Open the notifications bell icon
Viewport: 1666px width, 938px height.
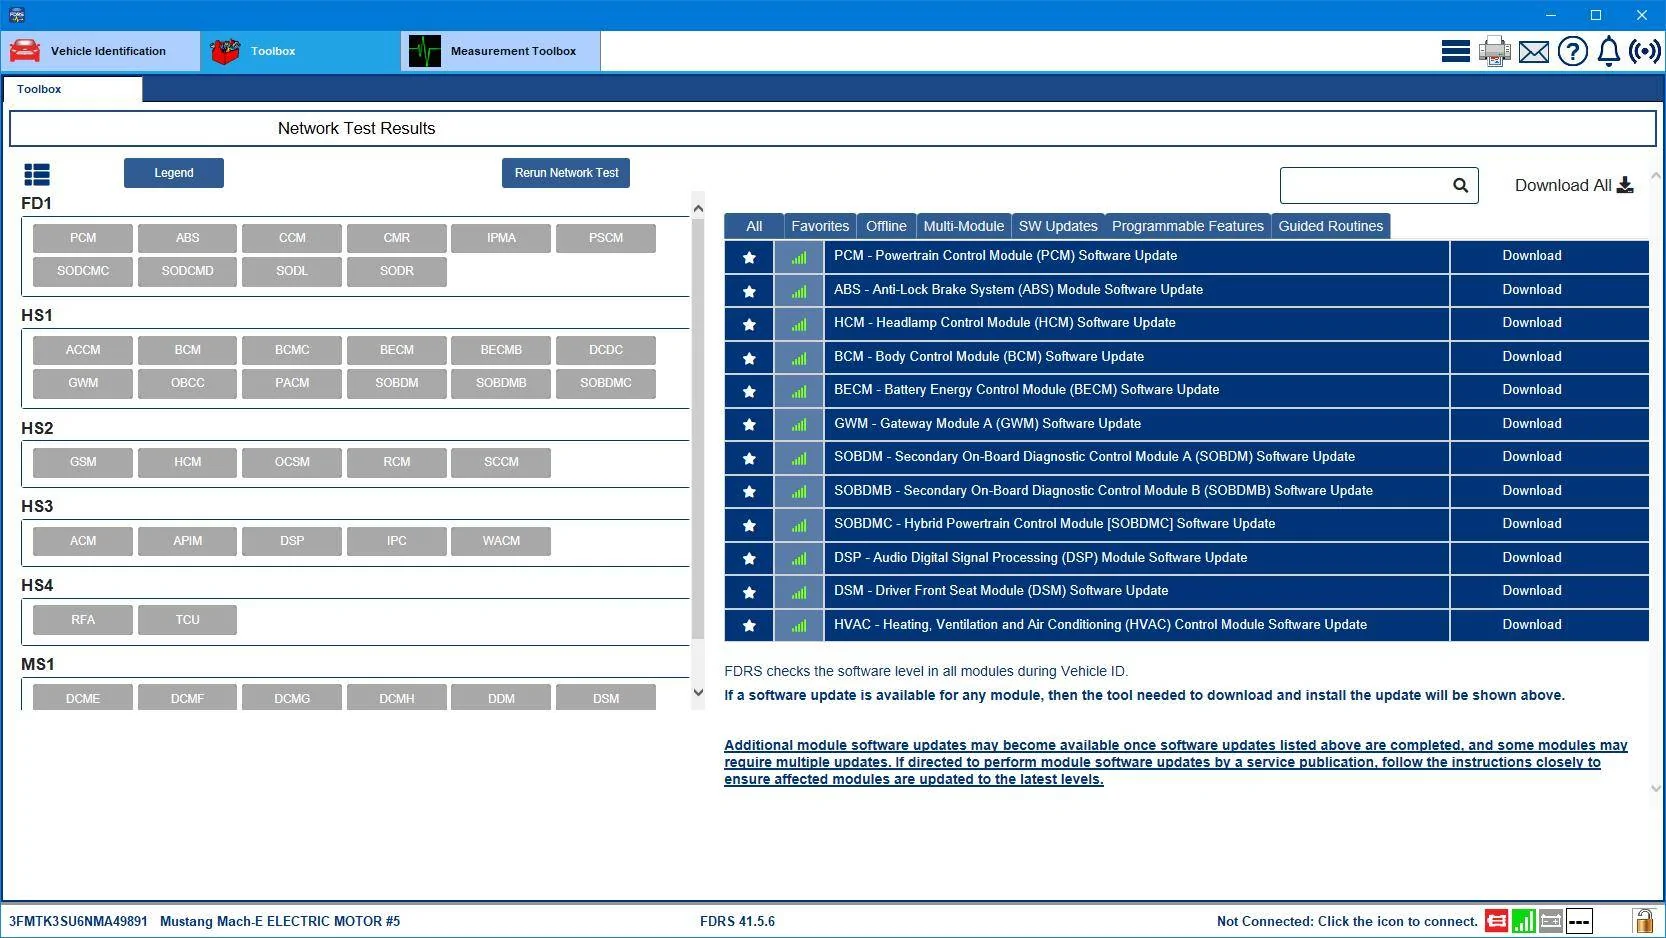click(x=1608, y=51)
